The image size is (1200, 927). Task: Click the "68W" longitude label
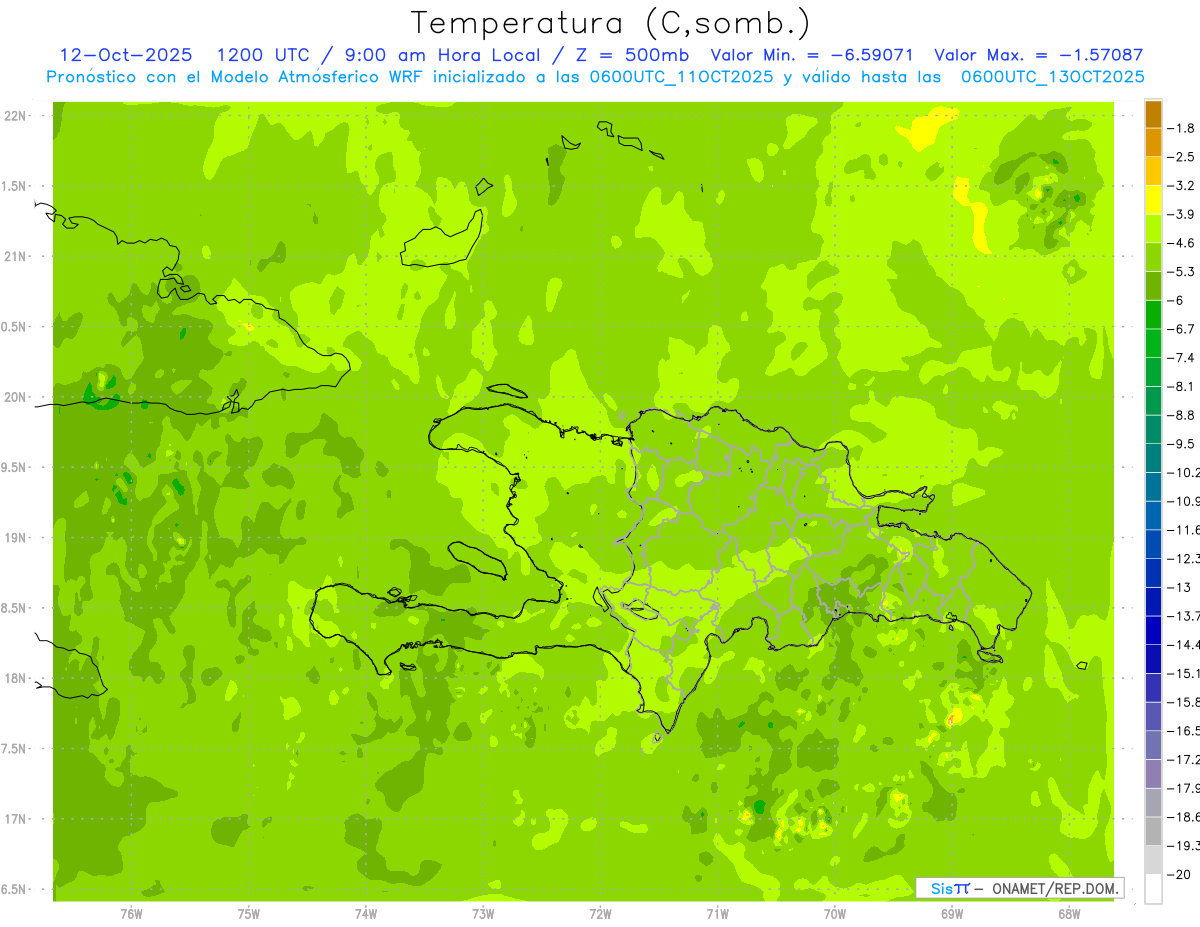point(1069,914)
